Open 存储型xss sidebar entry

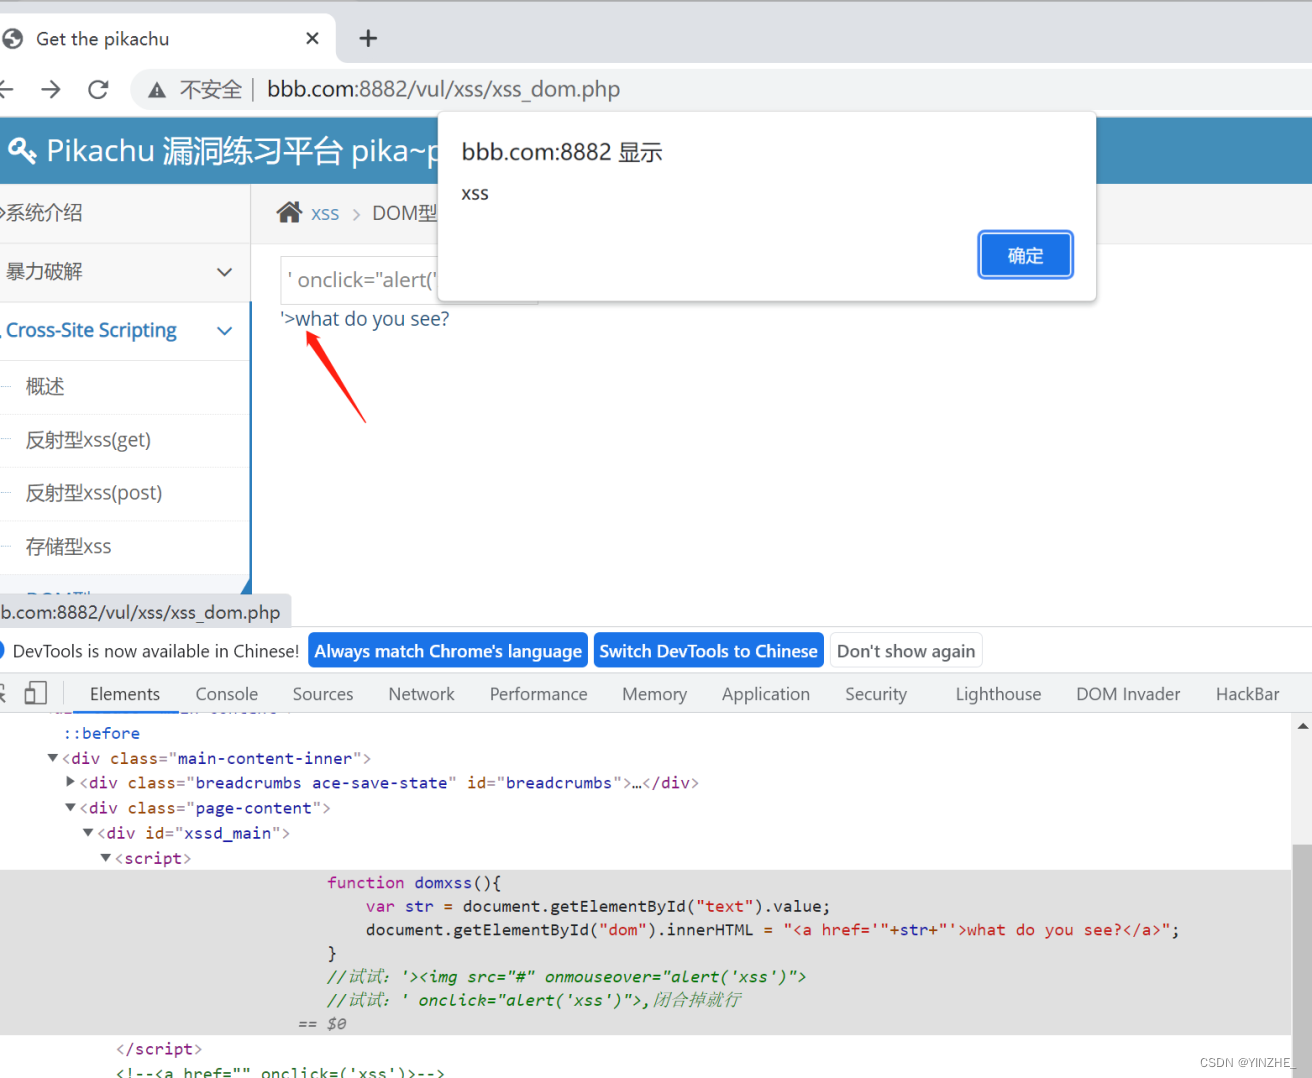pos(68,546)
